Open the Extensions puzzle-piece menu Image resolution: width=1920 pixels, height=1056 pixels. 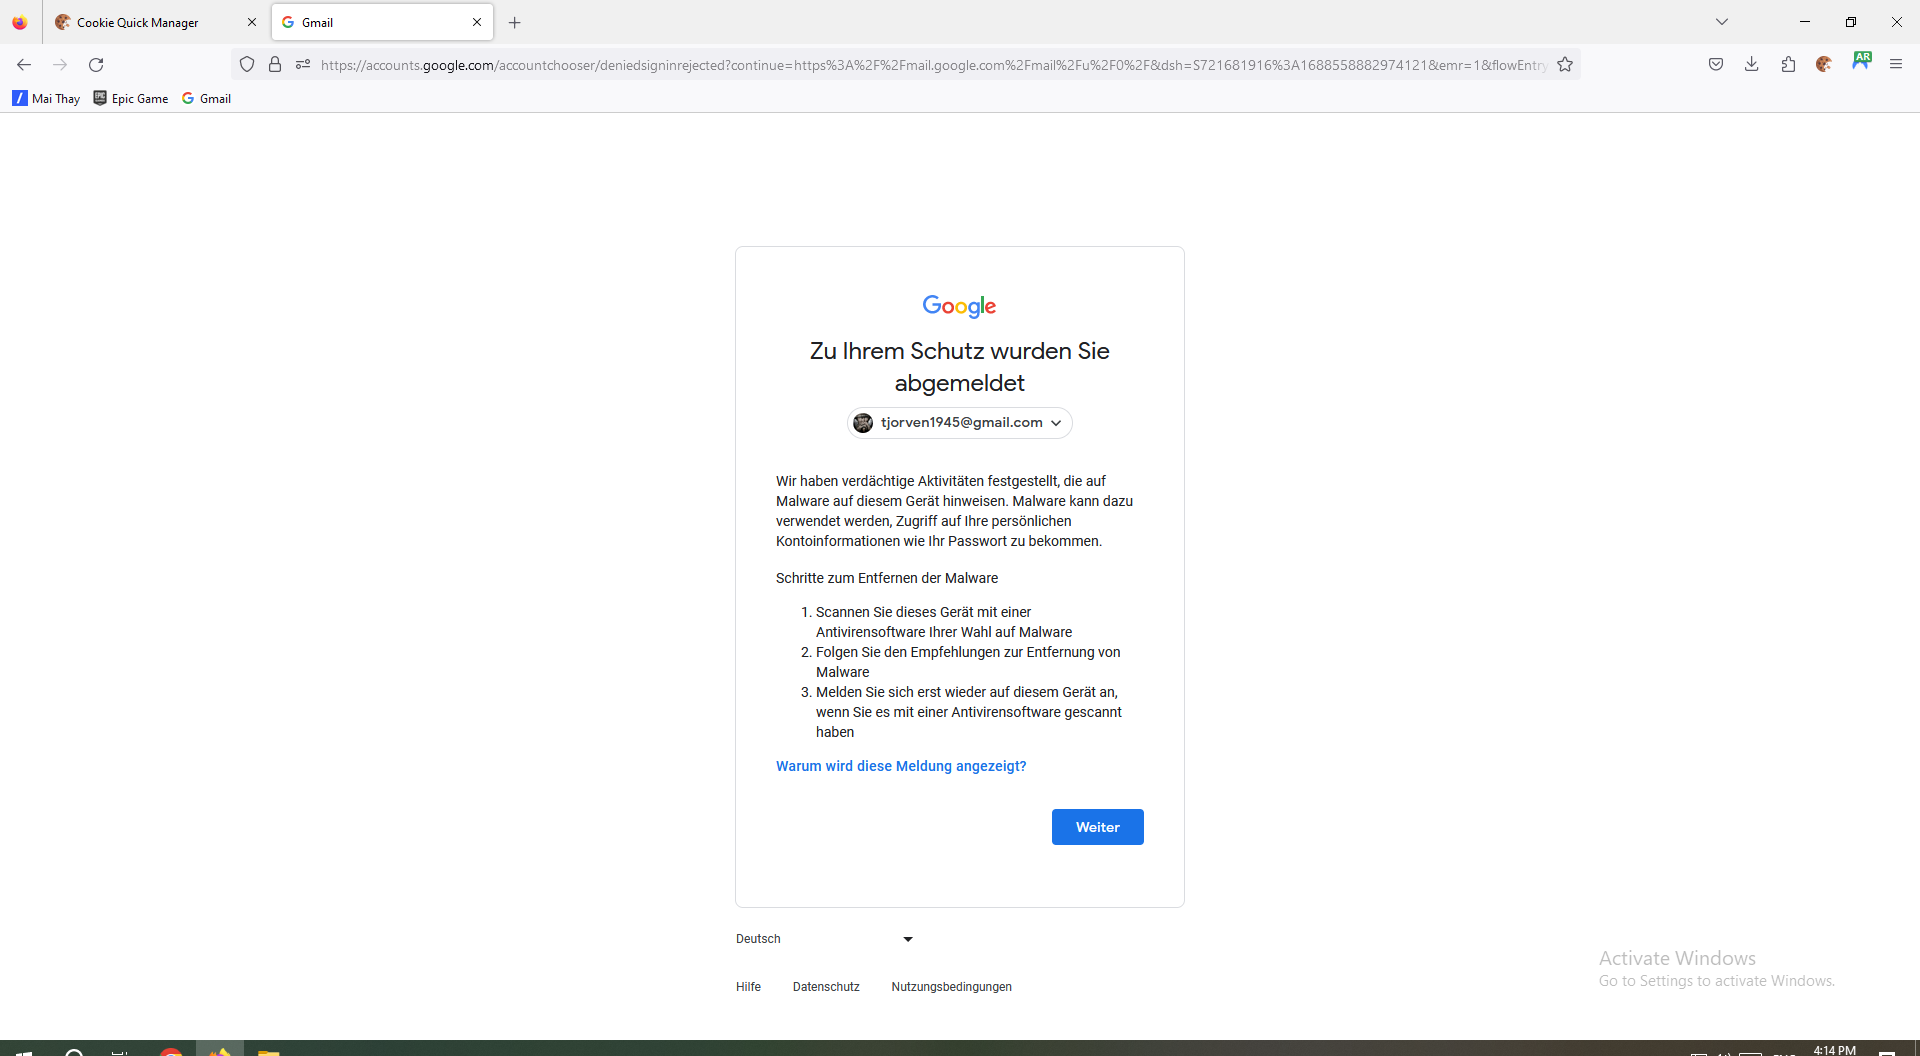click(x=1788, y=65)
